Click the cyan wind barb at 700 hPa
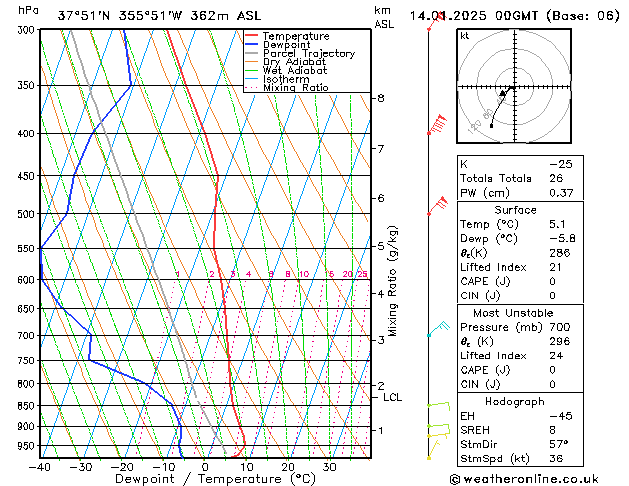 pyautogui.click(x=438, y=328)
